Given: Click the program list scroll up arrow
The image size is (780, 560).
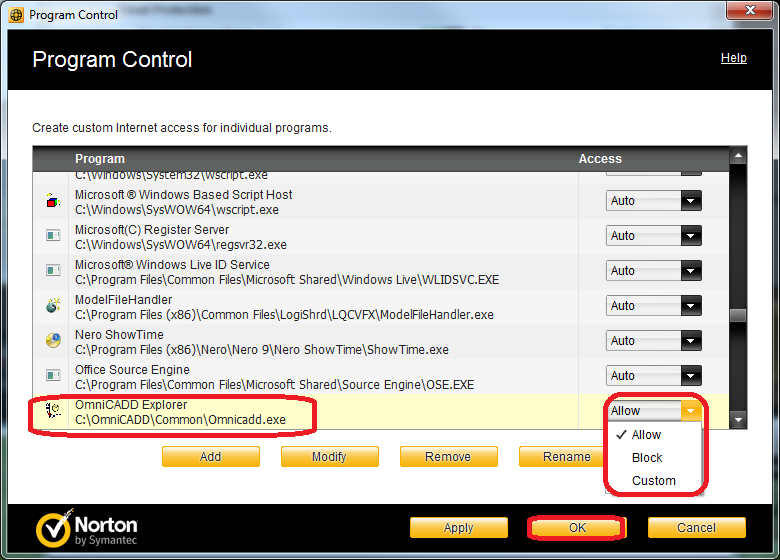Looking at the screenshot, I should 738,156.
